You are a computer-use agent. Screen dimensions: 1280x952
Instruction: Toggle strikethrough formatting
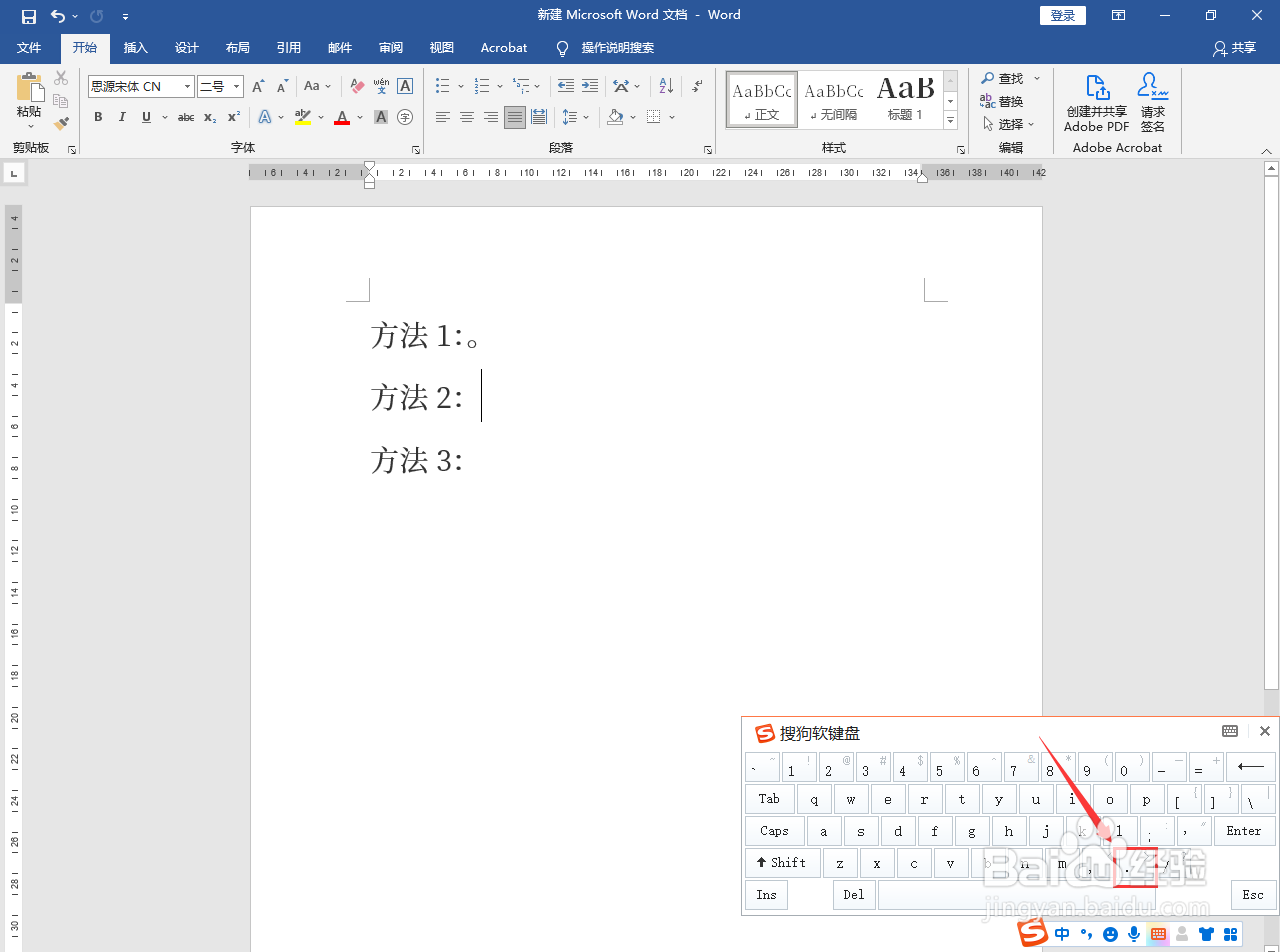(186, 117)
